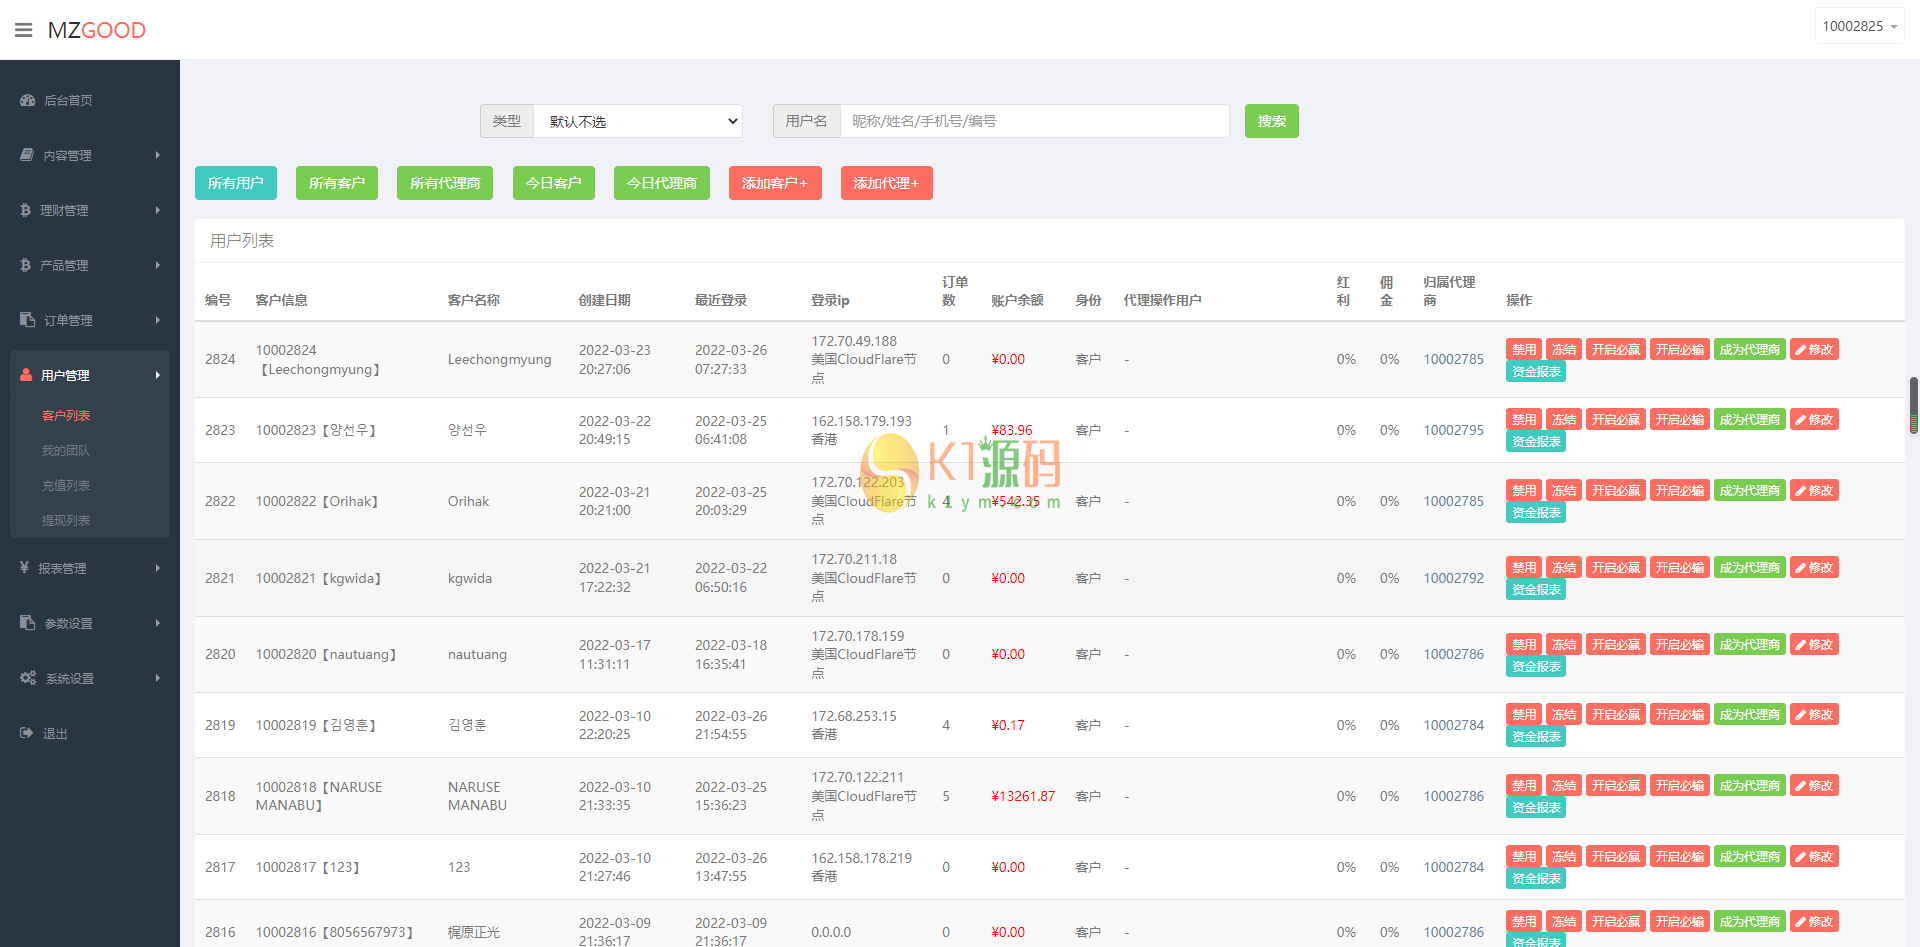Click the 报表管理 yen icon

pos(24,568)
